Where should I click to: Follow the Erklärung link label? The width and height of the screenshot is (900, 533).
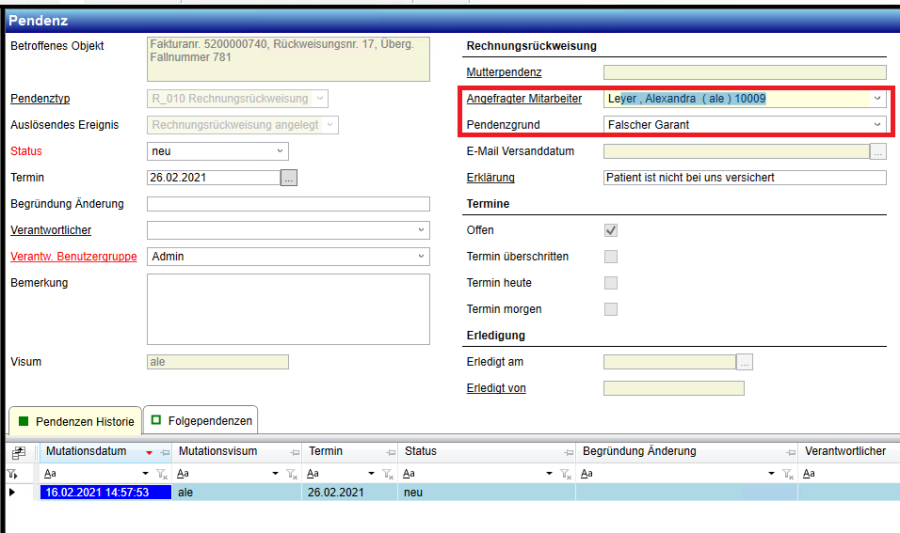[x=490, y=178]
